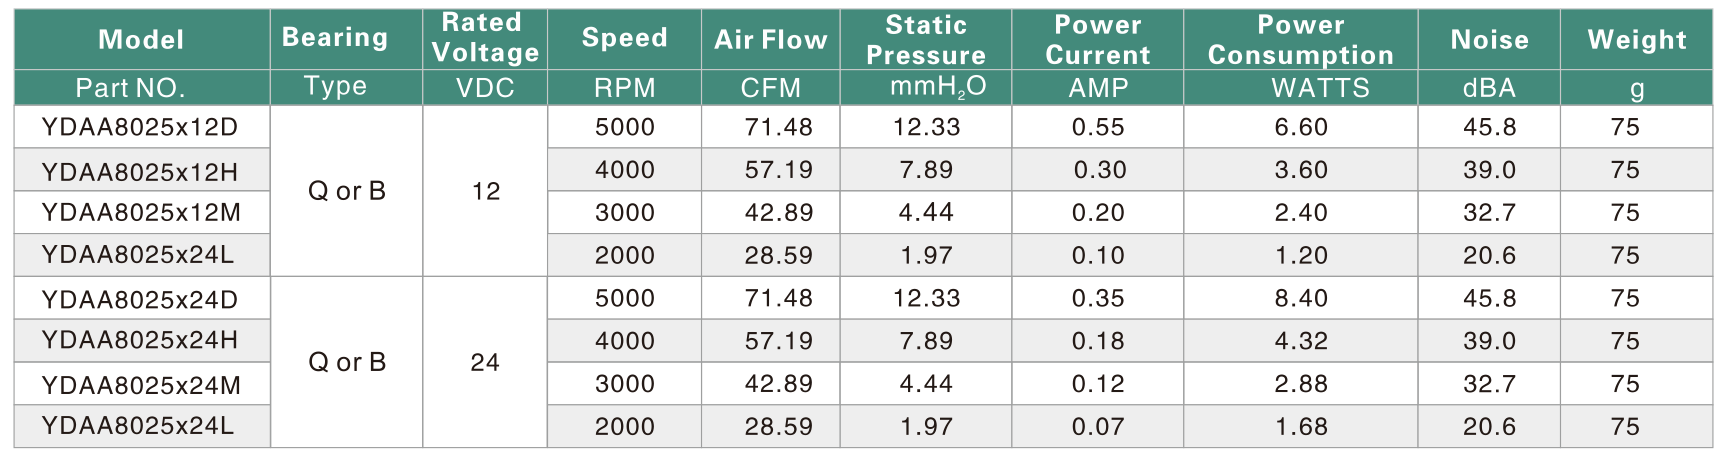Select the Noise column header
Screen dimensions: 1726x461
[1489, 39]
